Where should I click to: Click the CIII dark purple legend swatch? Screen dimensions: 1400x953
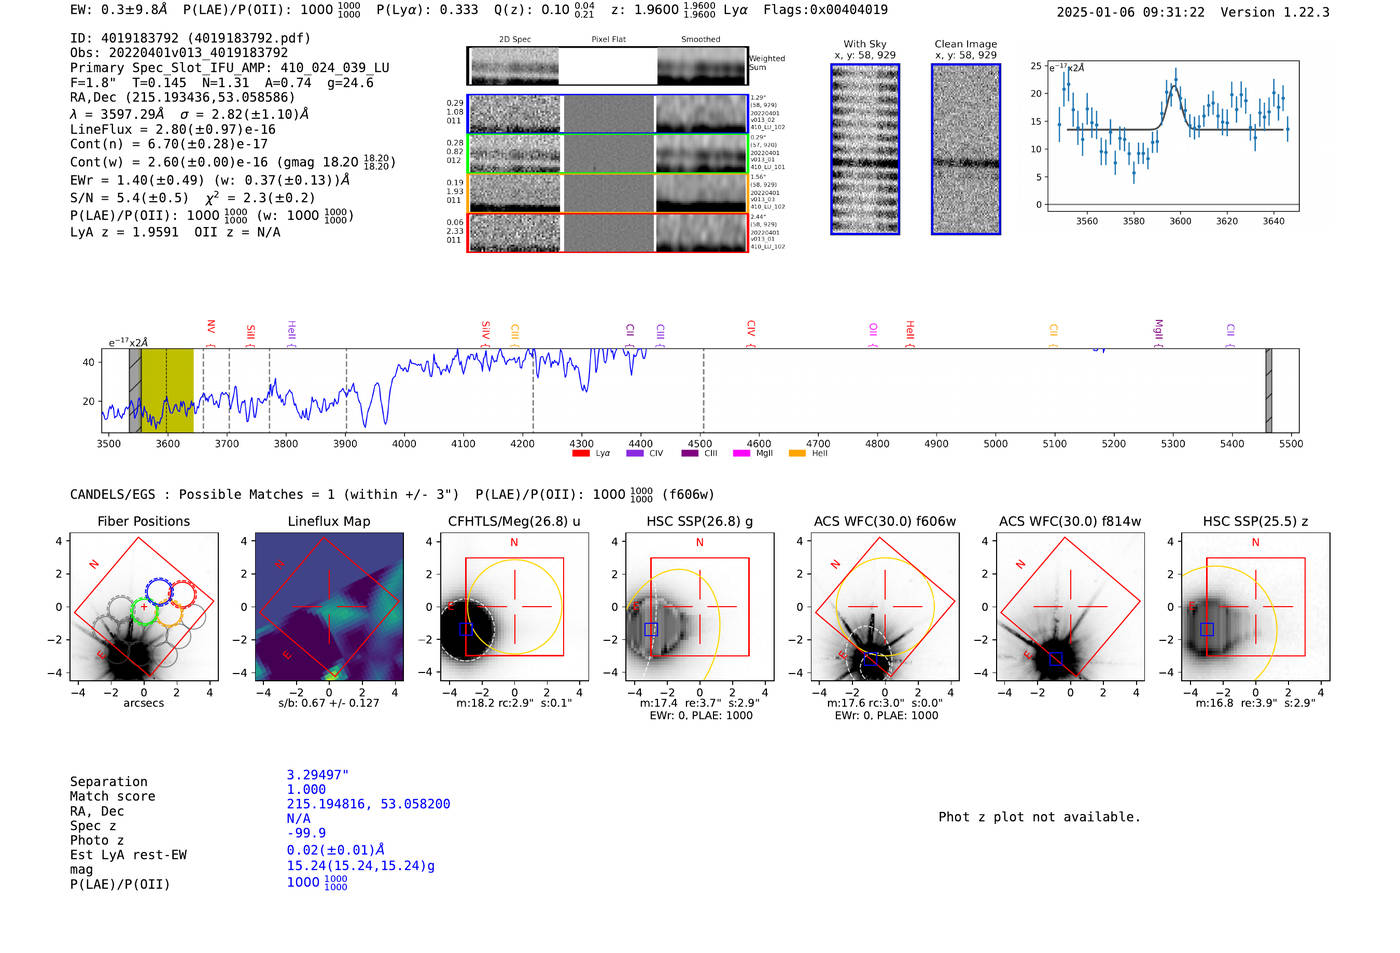[x=690, y=454]
